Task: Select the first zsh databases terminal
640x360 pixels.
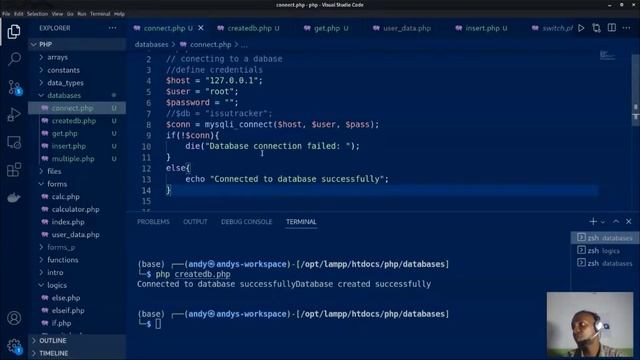Action: (605, 238)
